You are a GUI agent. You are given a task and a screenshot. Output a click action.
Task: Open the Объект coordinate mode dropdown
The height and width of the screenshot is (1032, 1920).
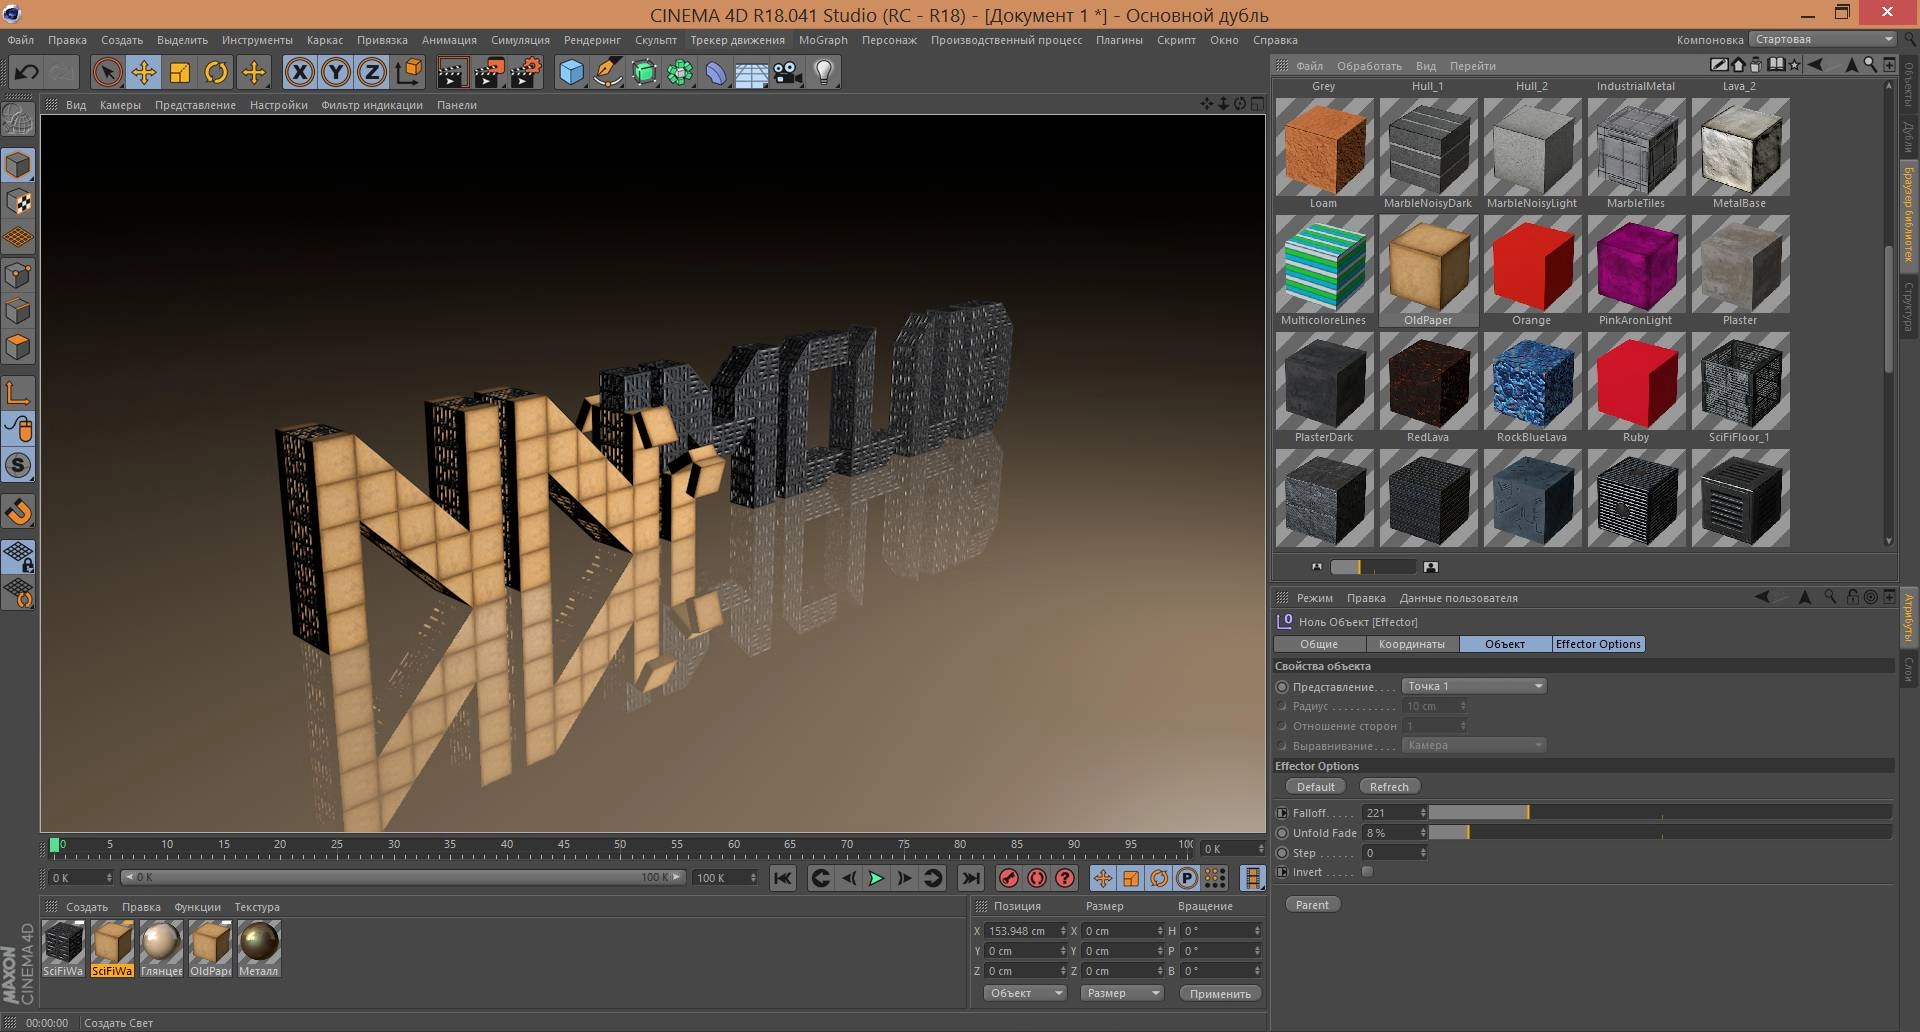[x=1024, y=993]
